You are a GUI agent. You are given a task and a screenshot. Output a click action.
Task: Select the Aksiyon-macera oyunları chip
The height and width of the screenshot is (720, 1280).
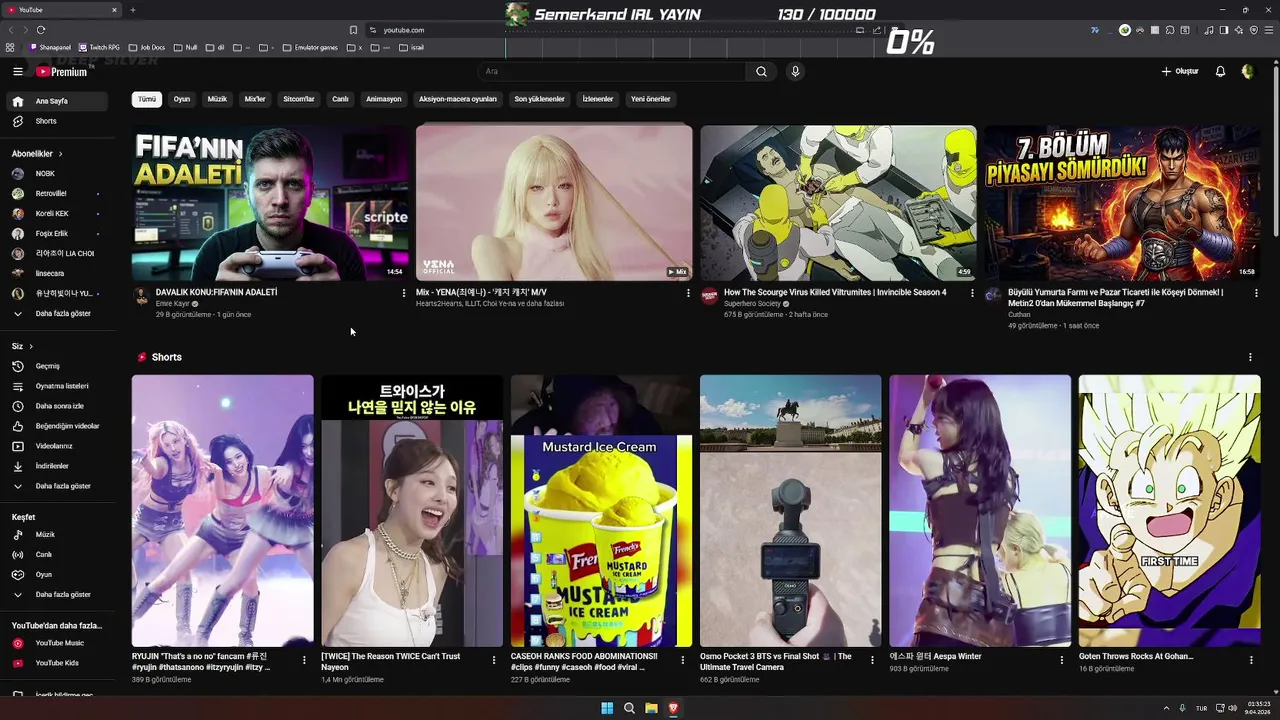pos(458,99)
